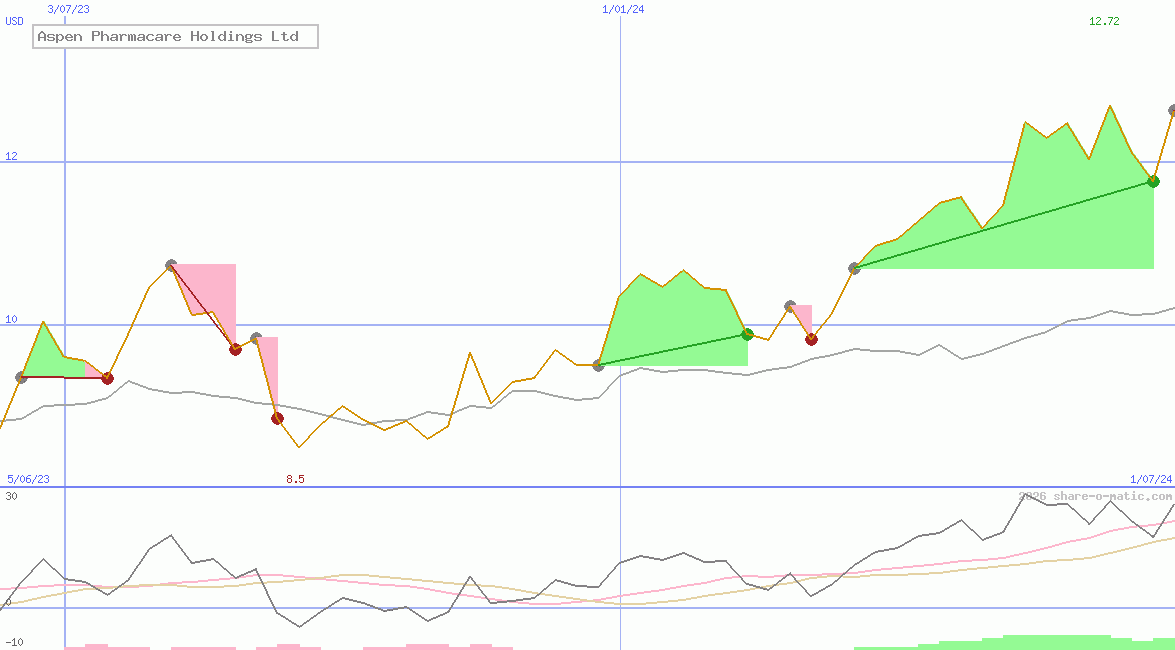
Task: Select the 1/07/24 end date label
Action: coord(1151,479)
